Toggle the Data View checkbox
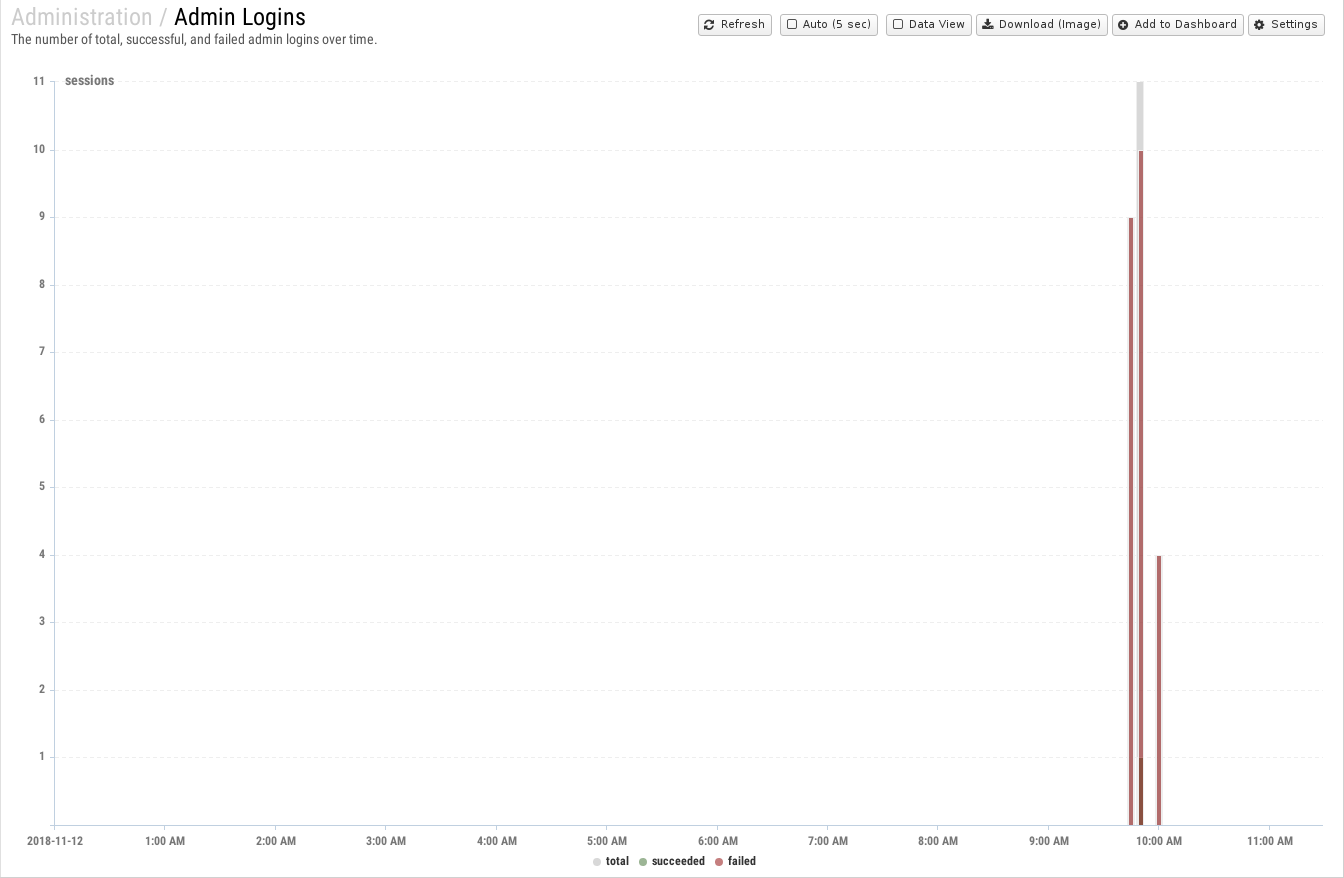1344x878 pixels. [898, 24]
